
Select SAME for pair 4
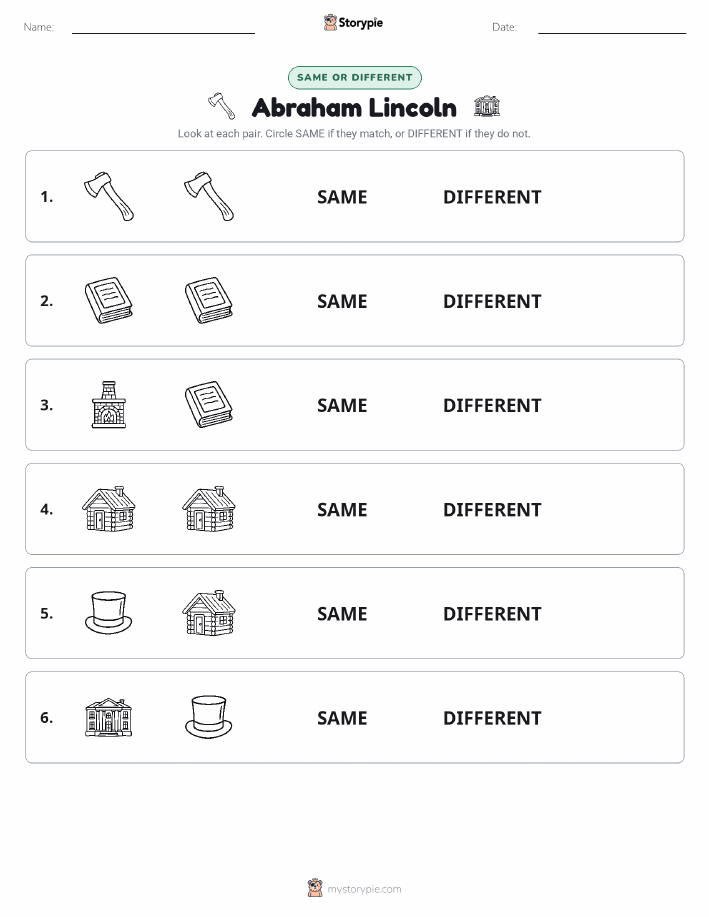pyautogui.click(x=342, y=509)
